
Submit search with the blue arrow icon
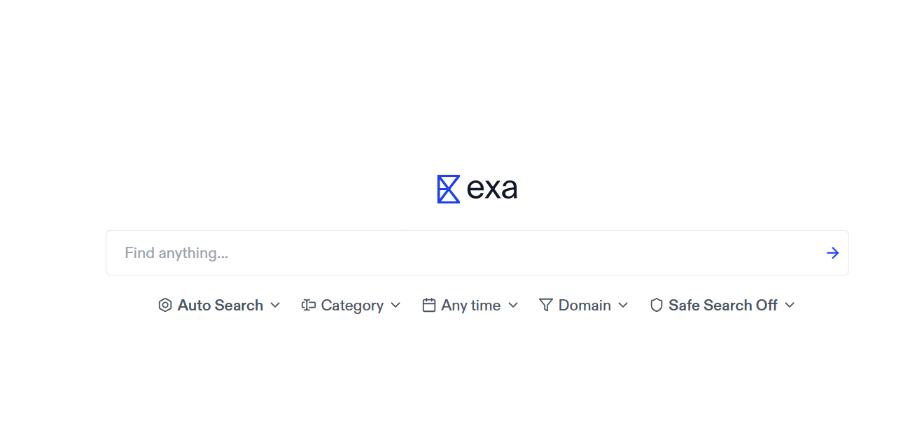(x=832, y=253)
